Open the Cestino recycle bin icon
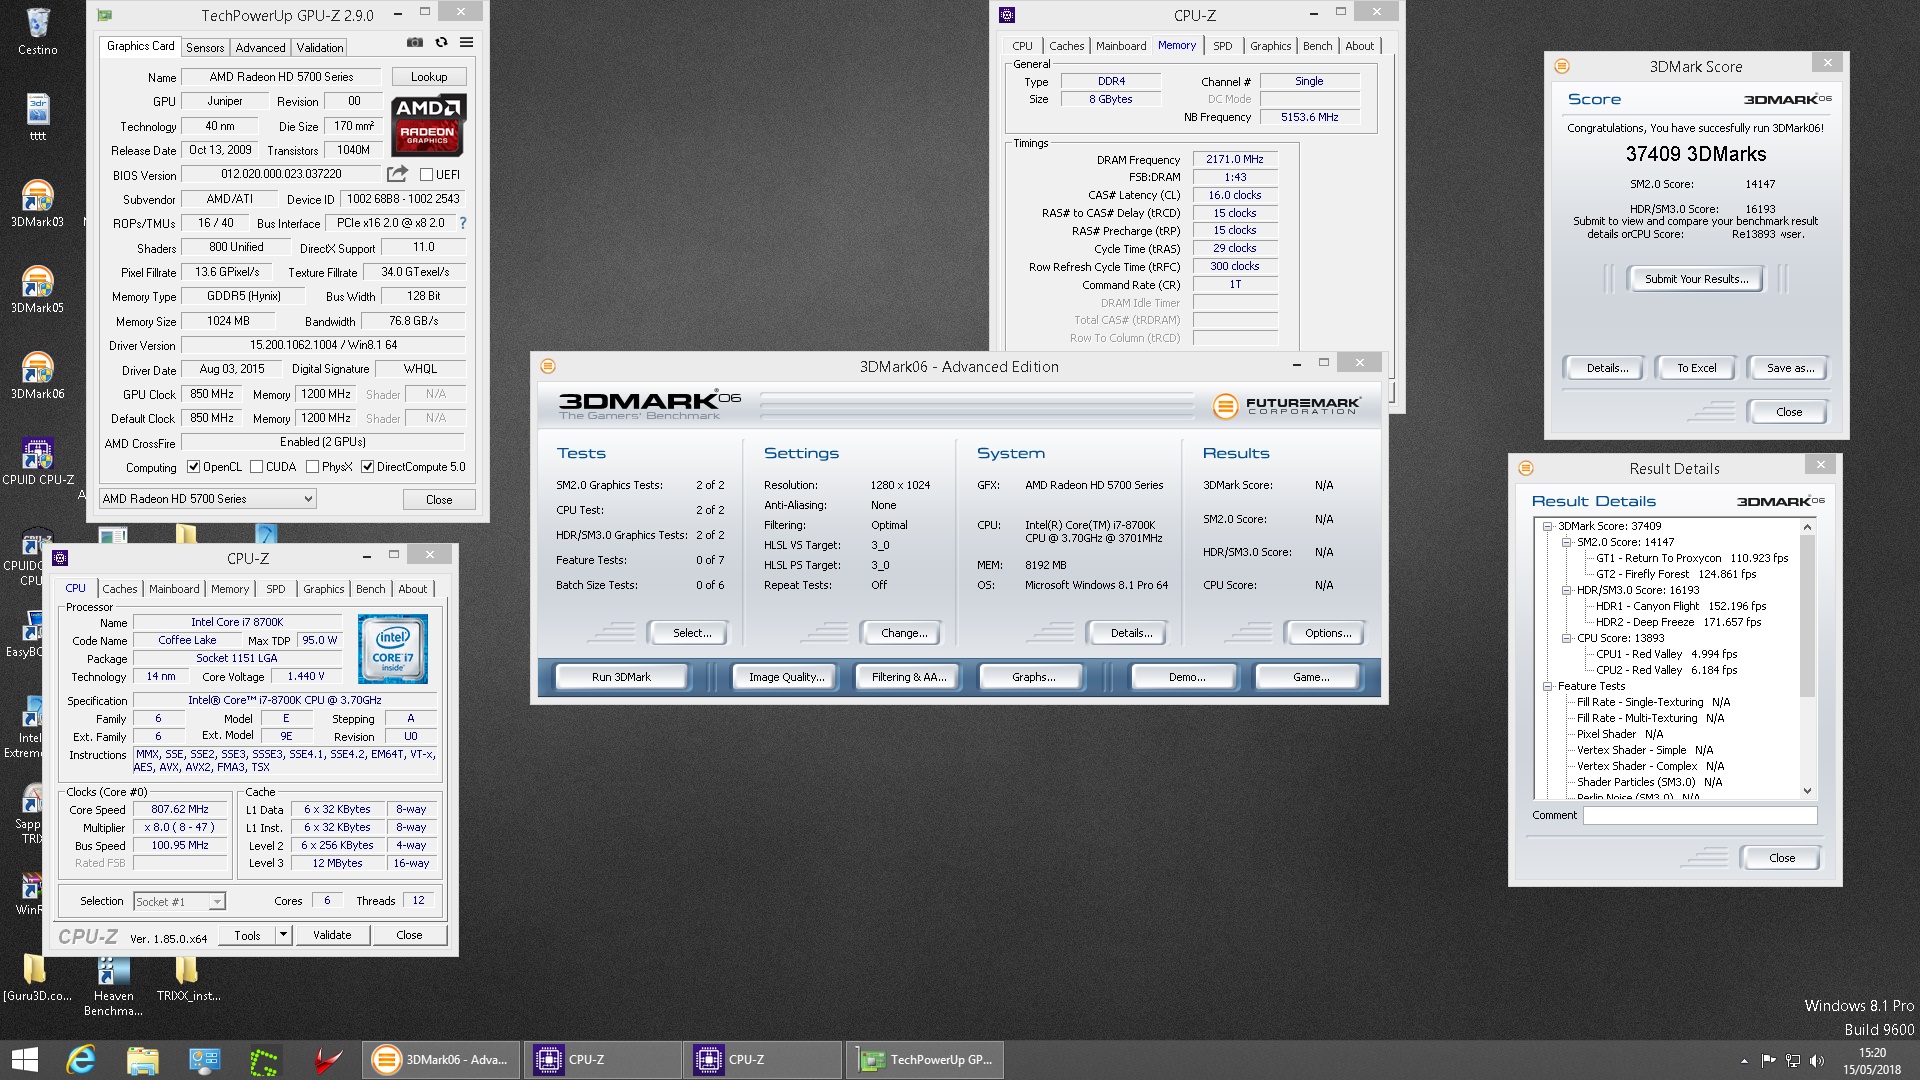Viewport: 1920px width, 1080px height. (38, 32)
